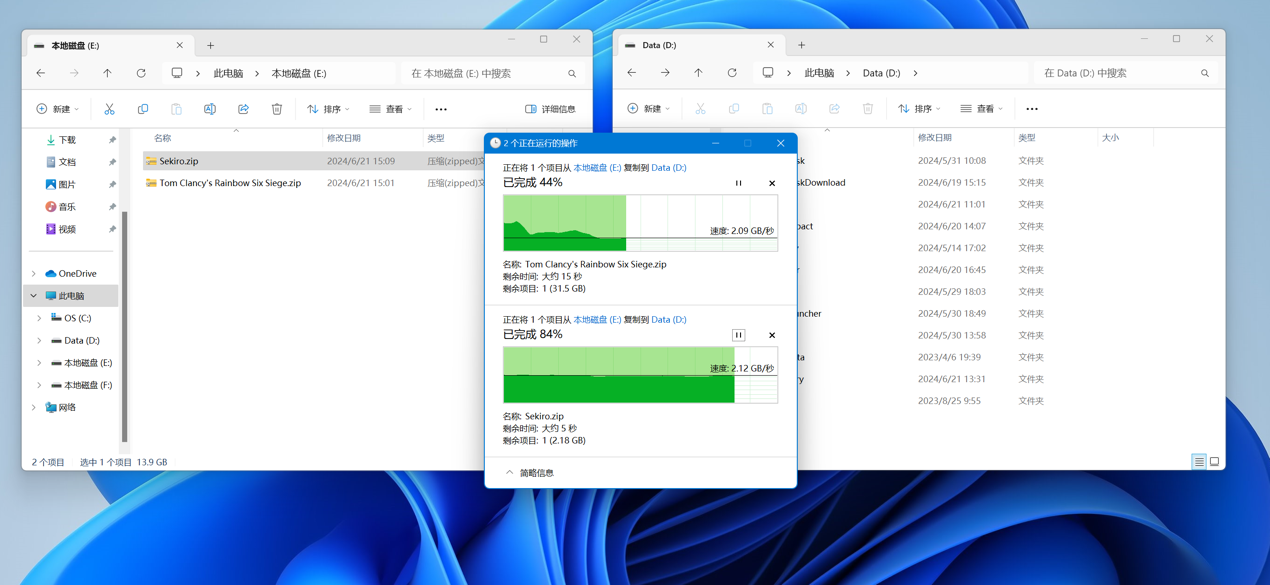The image size is (1270, 585).
Task: Add new tab in Data (D:) window
Action: tap(801, 45)
